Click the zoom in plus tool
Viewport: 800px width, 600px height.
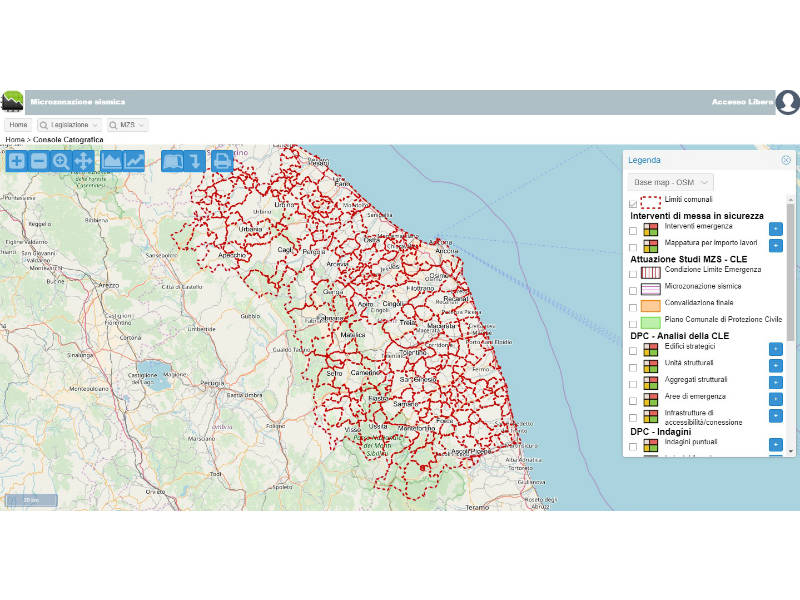[x=17, y=161]
